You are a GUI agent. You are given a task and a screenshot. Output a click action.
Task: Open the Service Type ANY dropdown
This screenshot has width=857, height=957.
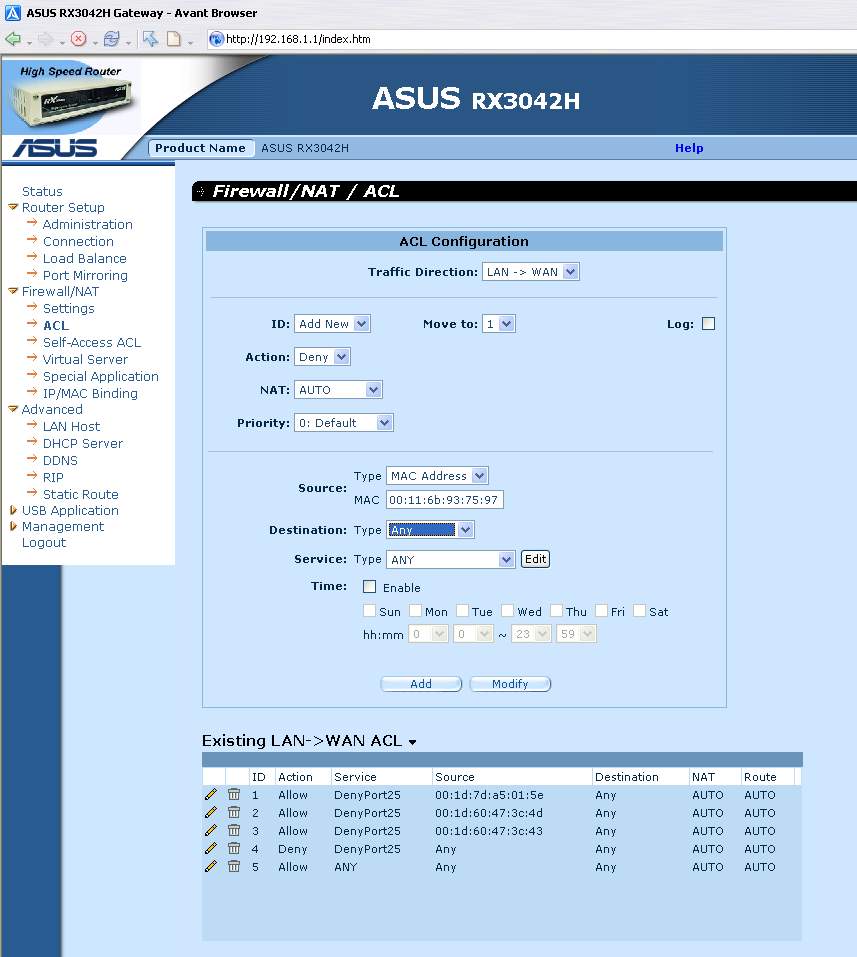450,559
